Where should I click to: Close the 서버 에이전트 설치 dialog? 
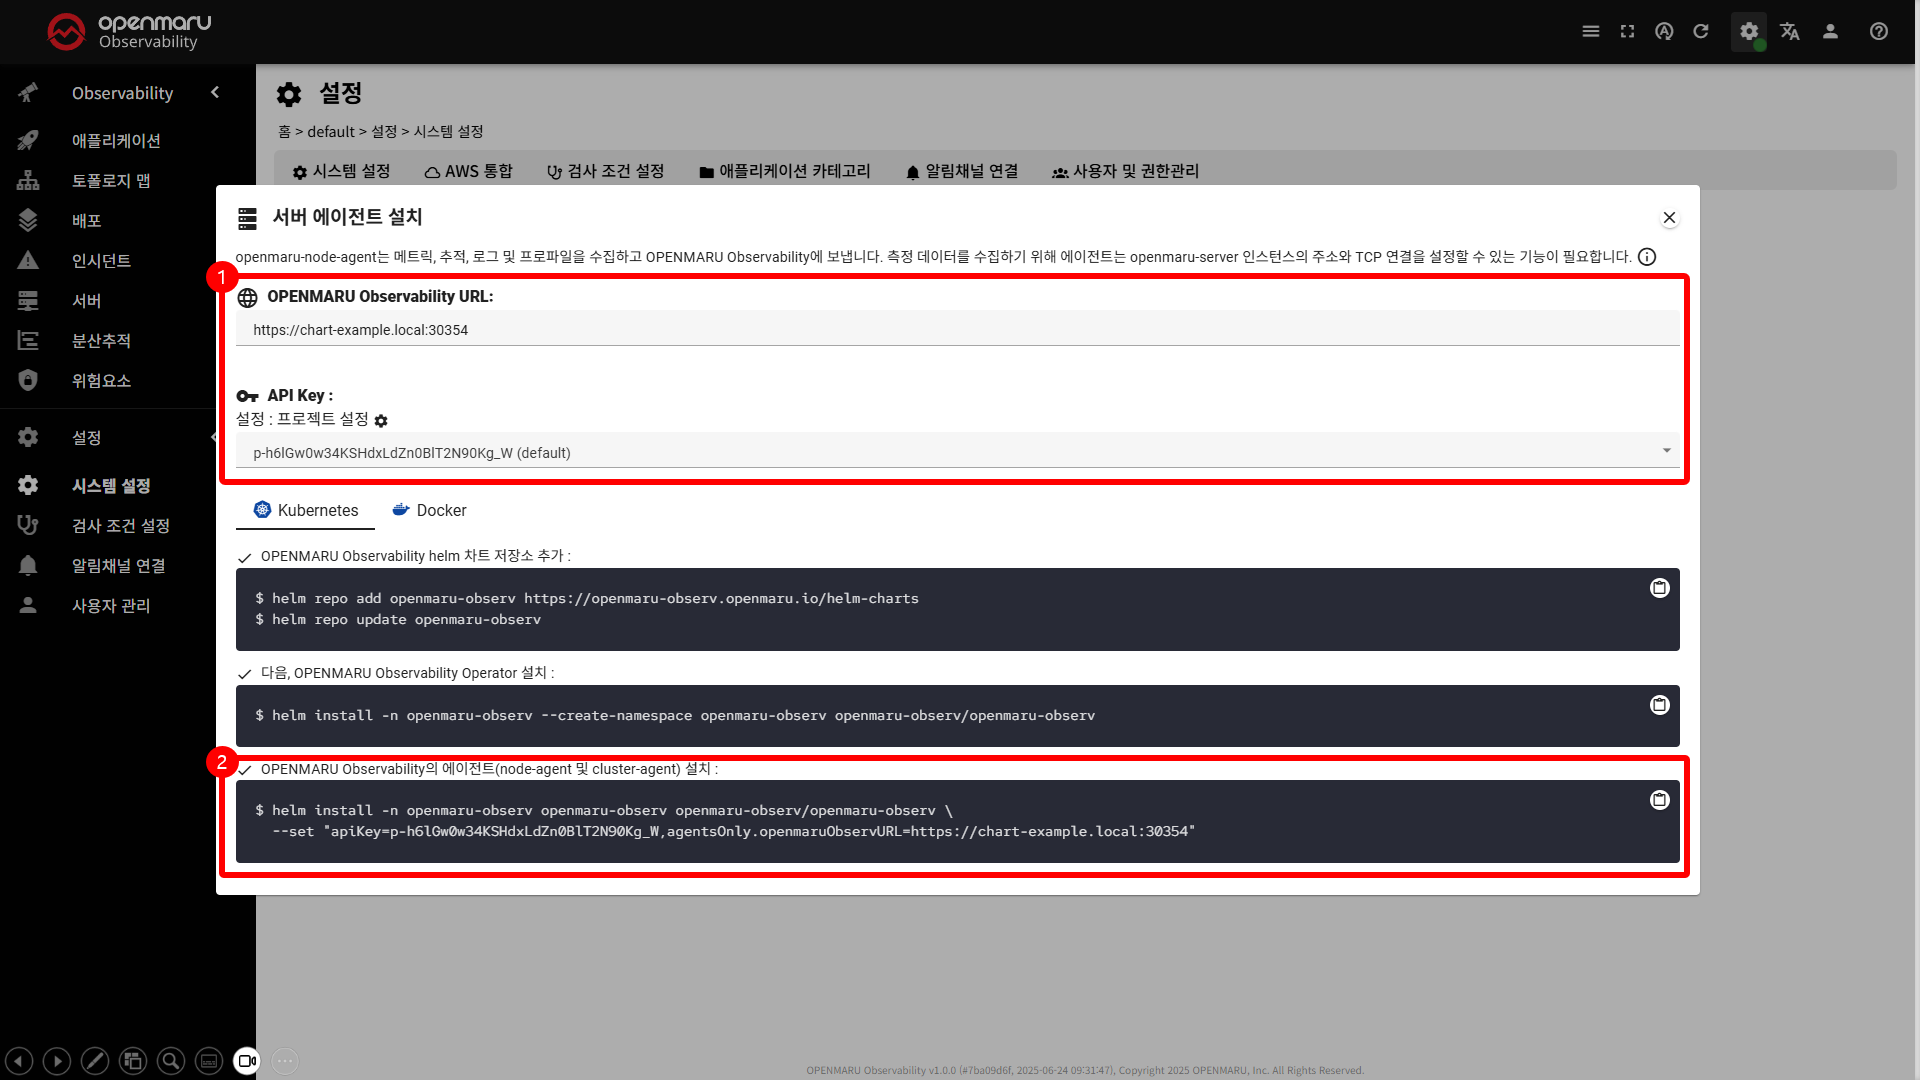click(x=1669, y=217)
